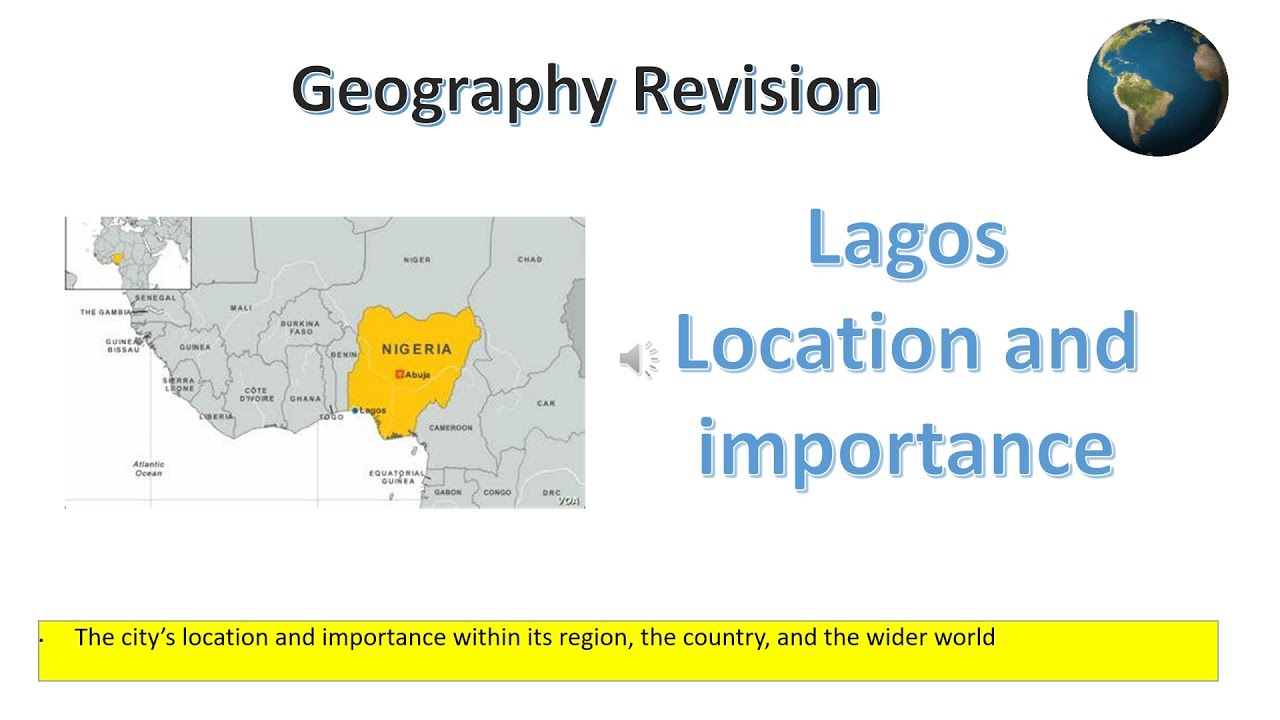Click the Africa inset map in the corner
The width and height of the screenshot is (1280, 720).
pos(127,253)
